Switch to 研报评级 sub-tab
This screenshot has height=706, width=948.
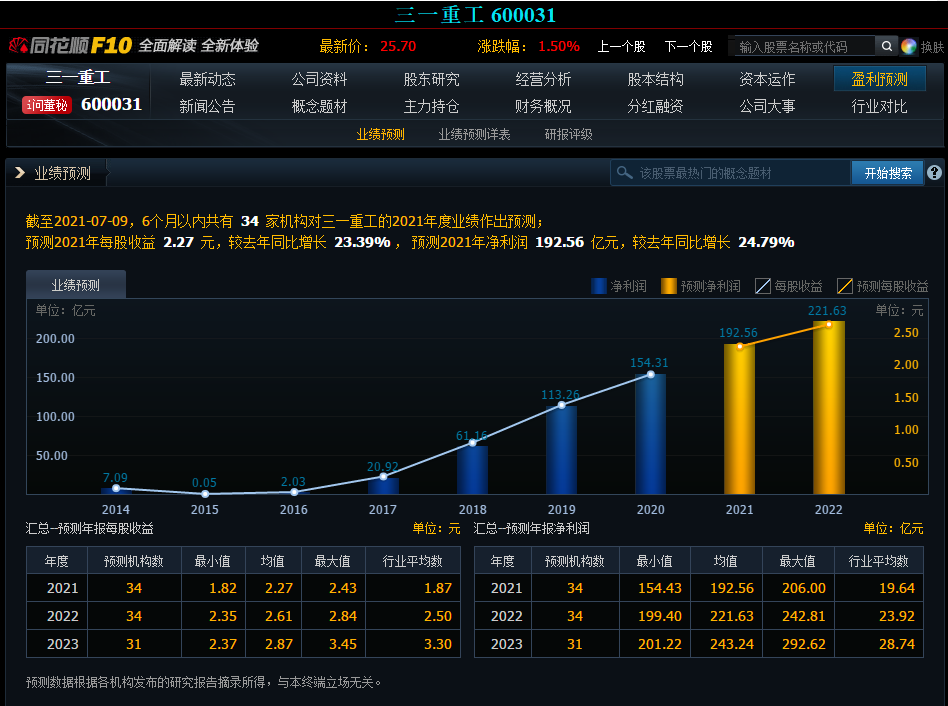(568, 134)
